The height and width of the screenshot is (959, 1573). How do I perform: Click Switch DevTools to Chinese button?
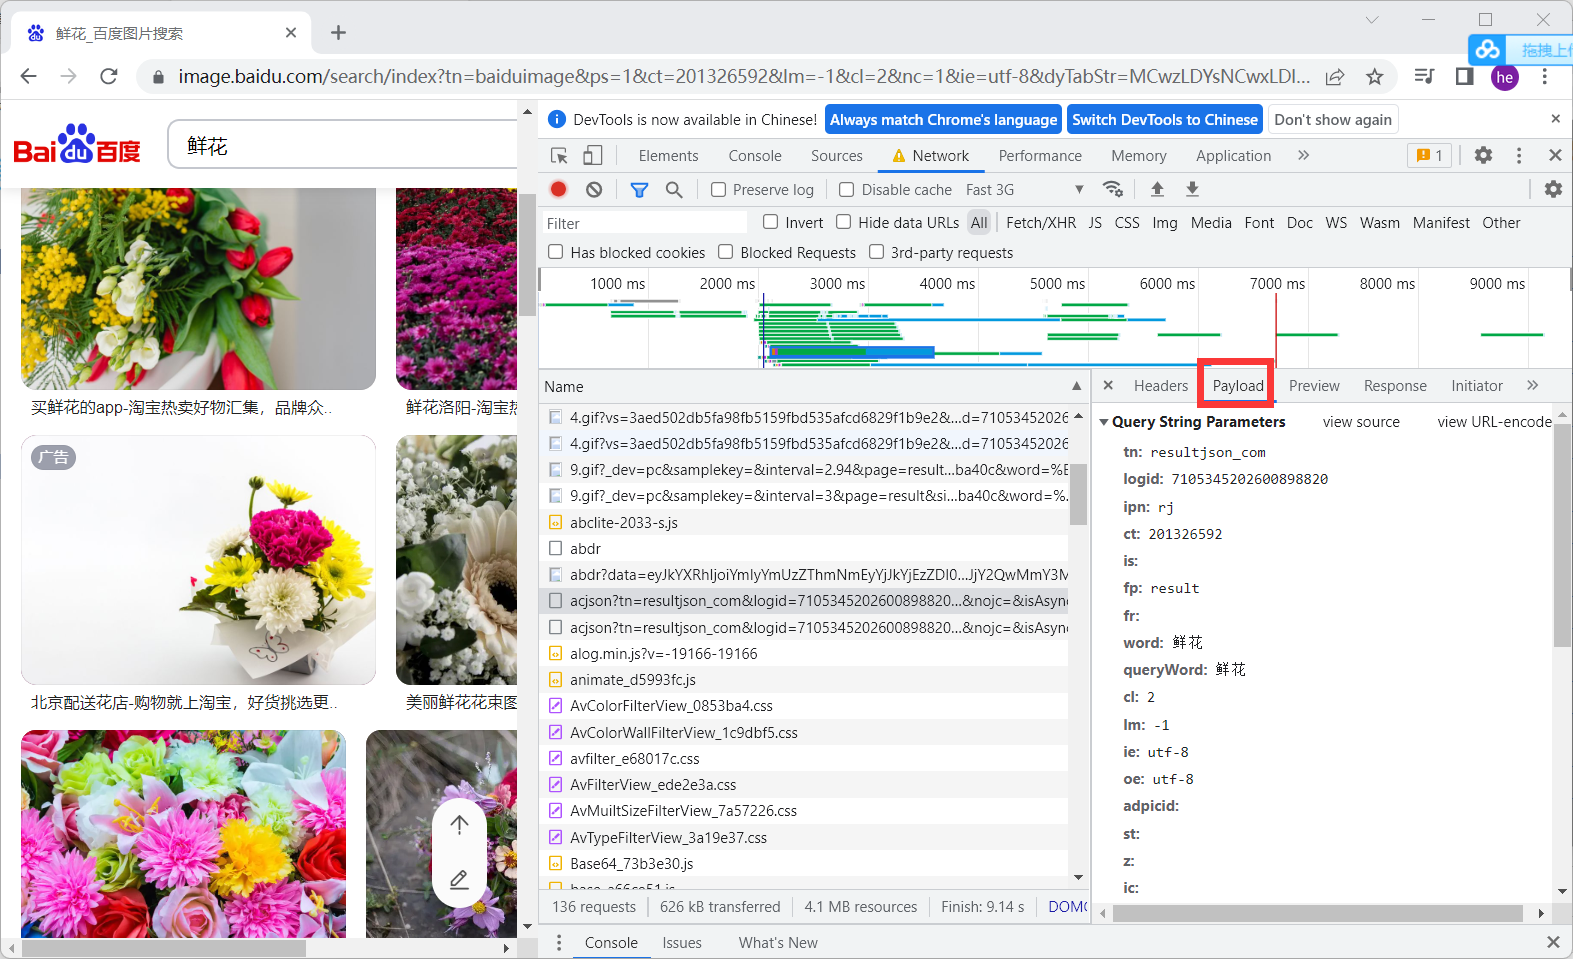1165,119
